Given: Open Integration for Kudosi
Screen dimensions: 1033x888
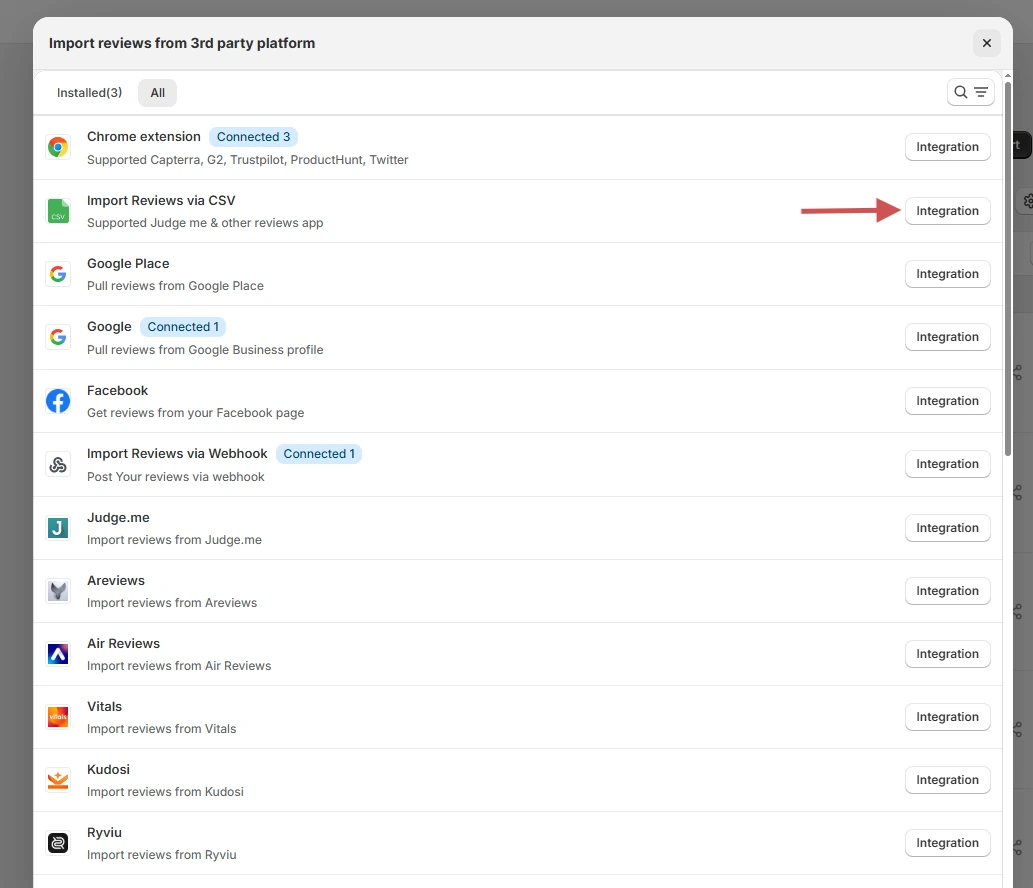Looking at the screenshot, I should (x=947, y=779).
